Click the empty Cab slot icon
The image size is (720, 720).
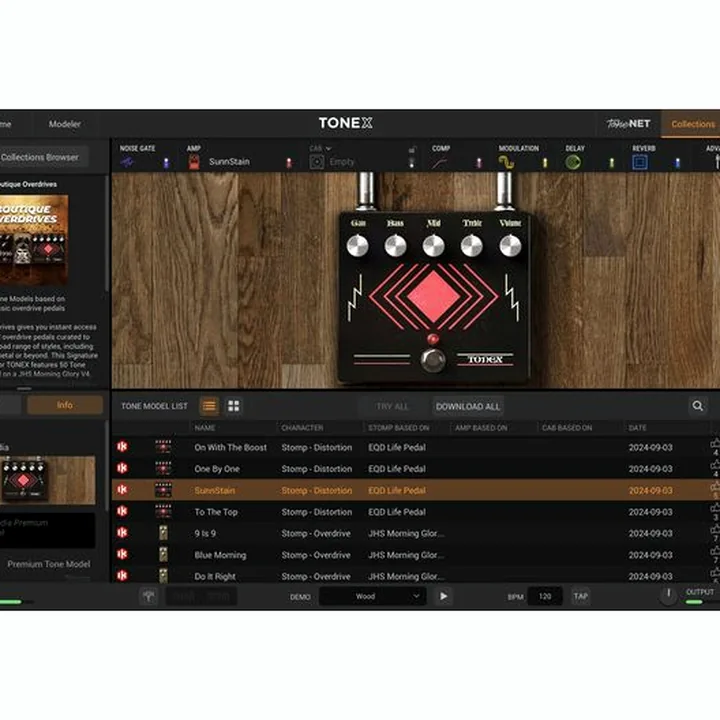click(317, 162)
